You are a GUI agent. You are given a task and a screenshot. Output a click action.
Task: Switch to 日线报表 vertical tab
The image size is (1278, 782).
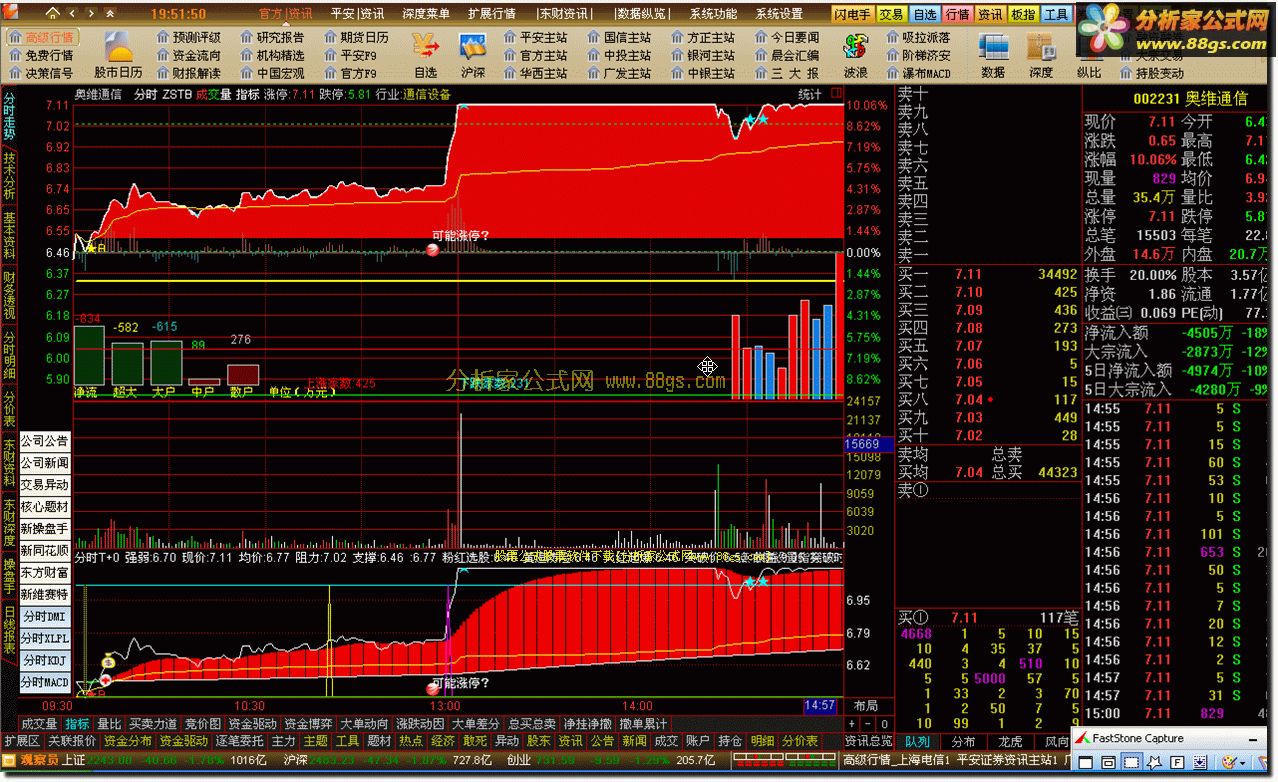[x=9, y=631]
